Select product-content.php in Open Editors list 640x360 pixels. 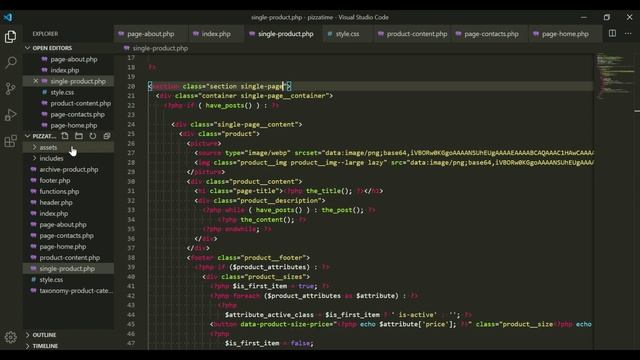(68, 103)
